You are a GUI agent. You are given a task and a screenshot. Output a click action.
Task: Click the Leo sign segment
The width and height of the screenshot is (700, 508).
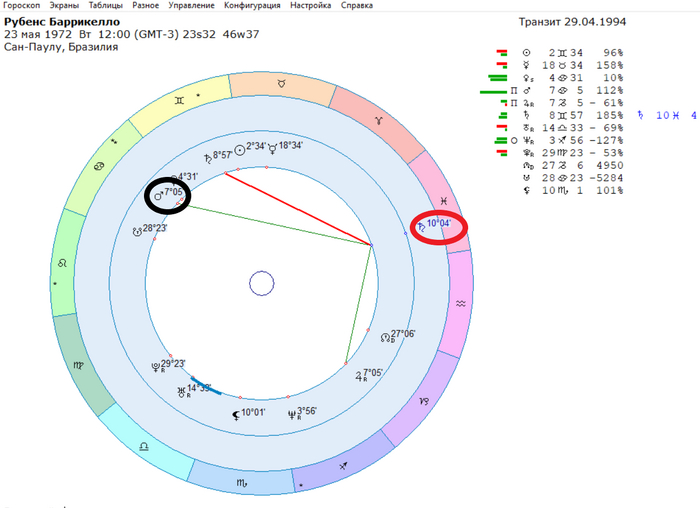point(62,263)
